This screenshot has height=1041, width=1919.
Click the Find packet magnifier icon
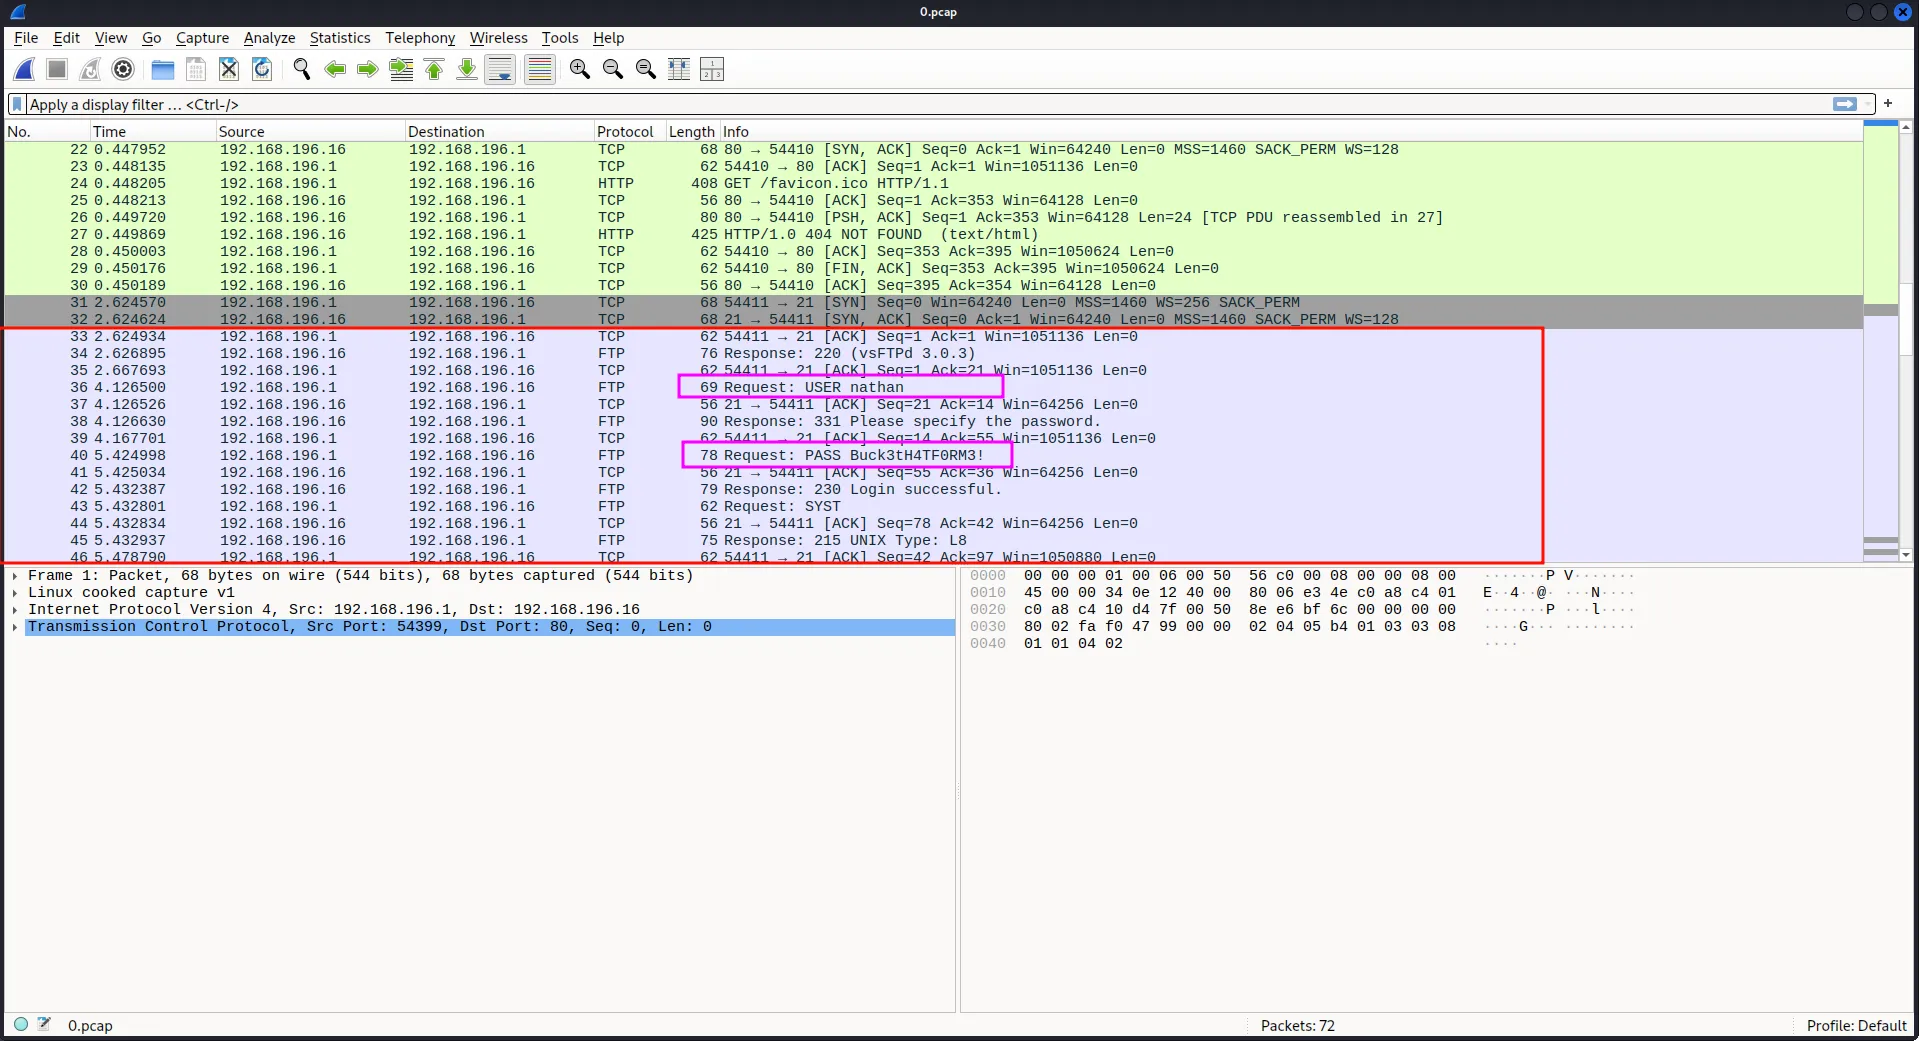click(x=301, y=69)
